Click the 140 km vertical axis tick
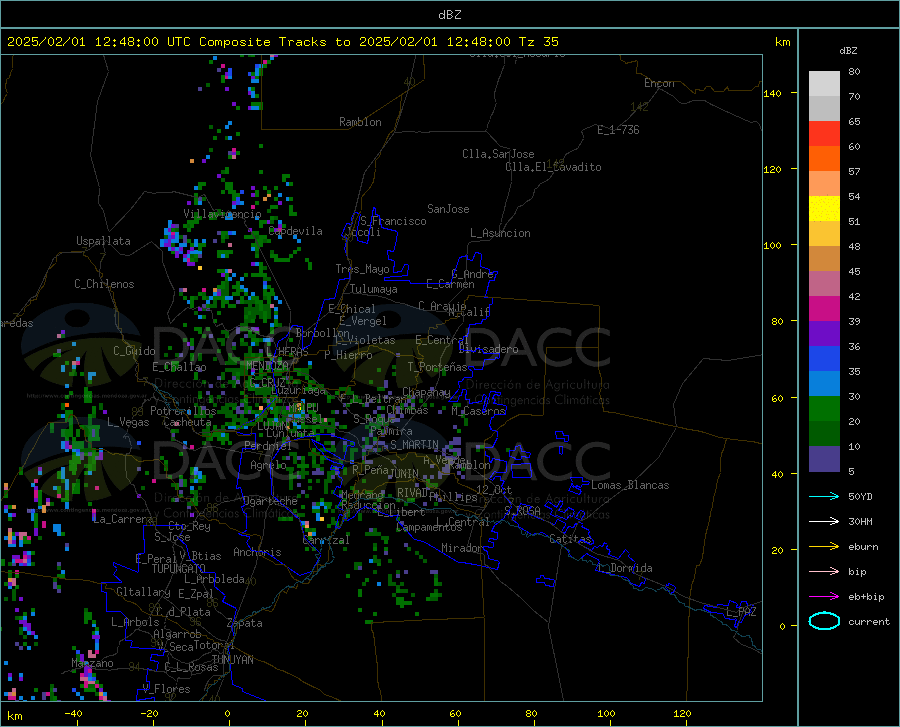This screenshot has height=727, width=900. 773,93
